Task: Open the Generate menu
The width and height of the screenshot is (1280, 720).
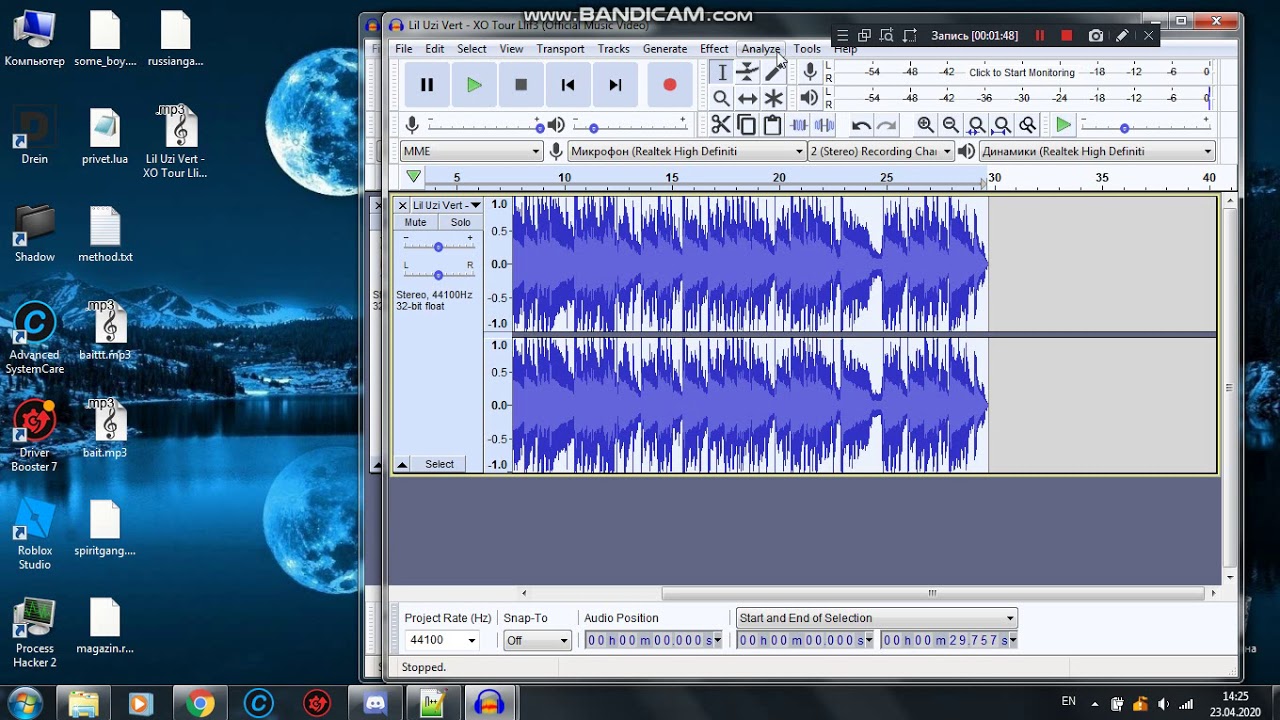Action: click(665, 49)
